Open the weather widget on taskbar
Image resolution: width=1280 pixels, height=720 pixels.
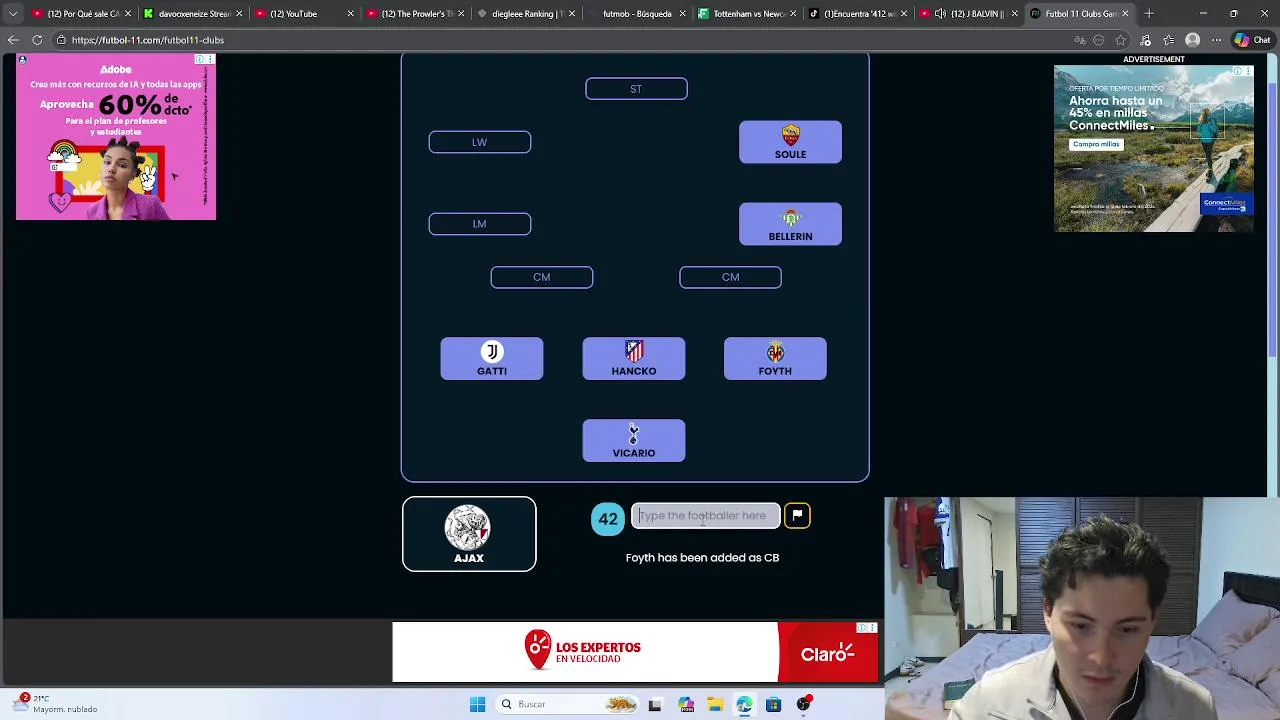click(x=55, y=704)
